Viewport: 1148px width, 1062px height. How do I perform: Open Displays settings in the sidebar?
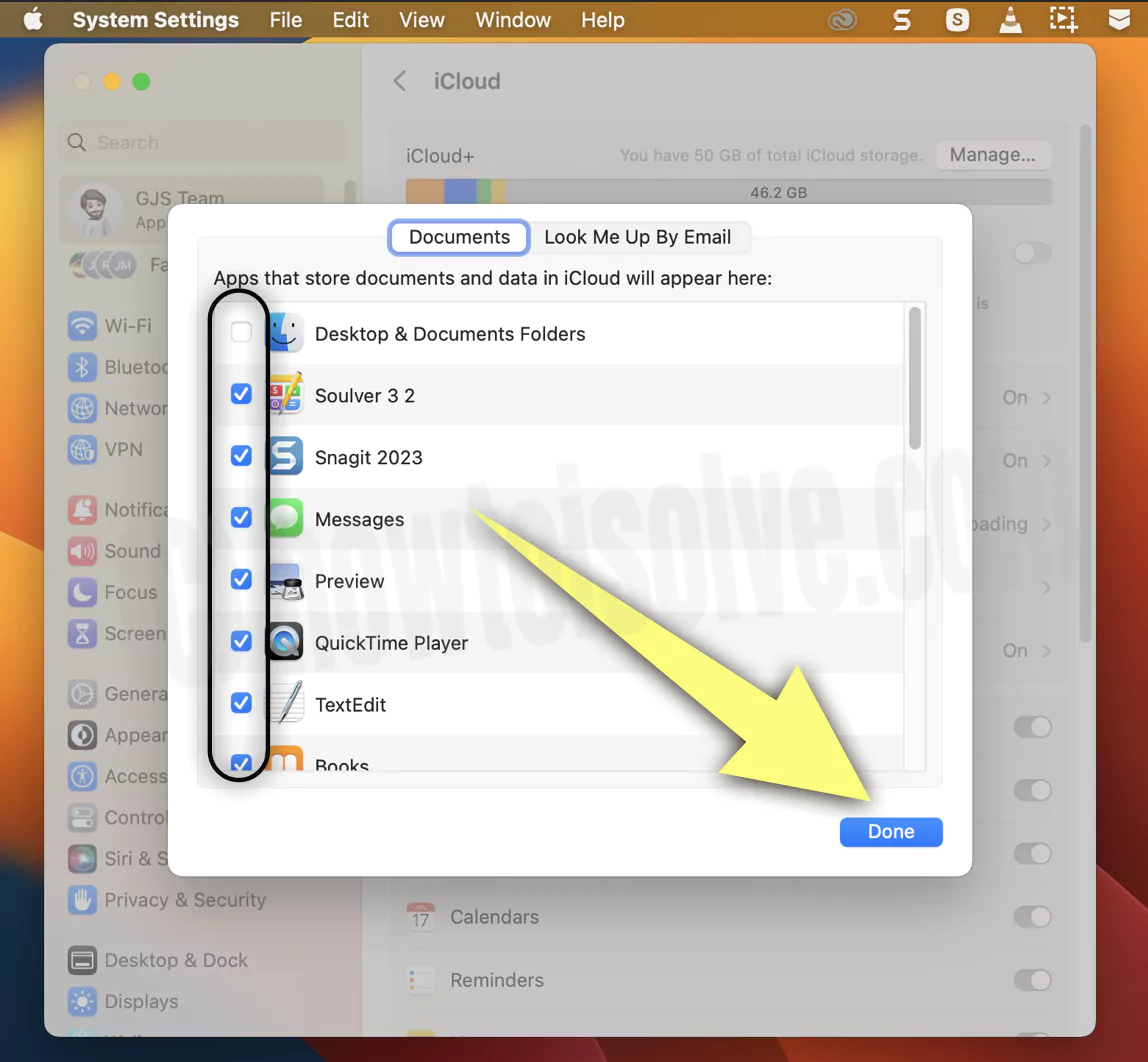123,1001
